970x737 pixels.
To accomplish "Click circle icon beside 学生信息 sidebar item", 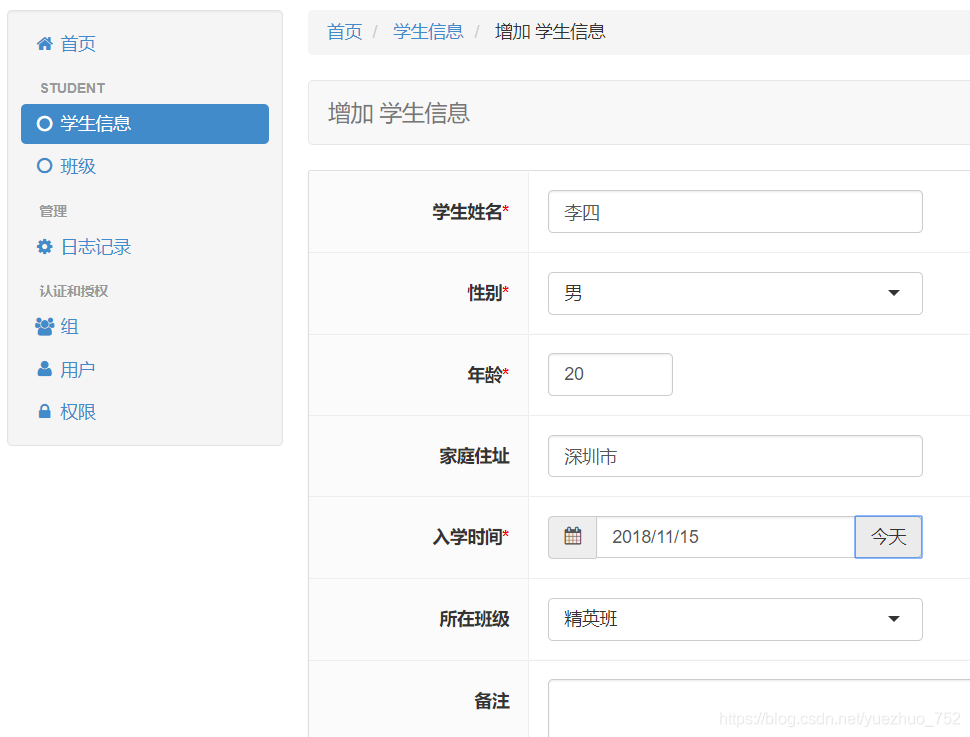I will tap(45, 124).
